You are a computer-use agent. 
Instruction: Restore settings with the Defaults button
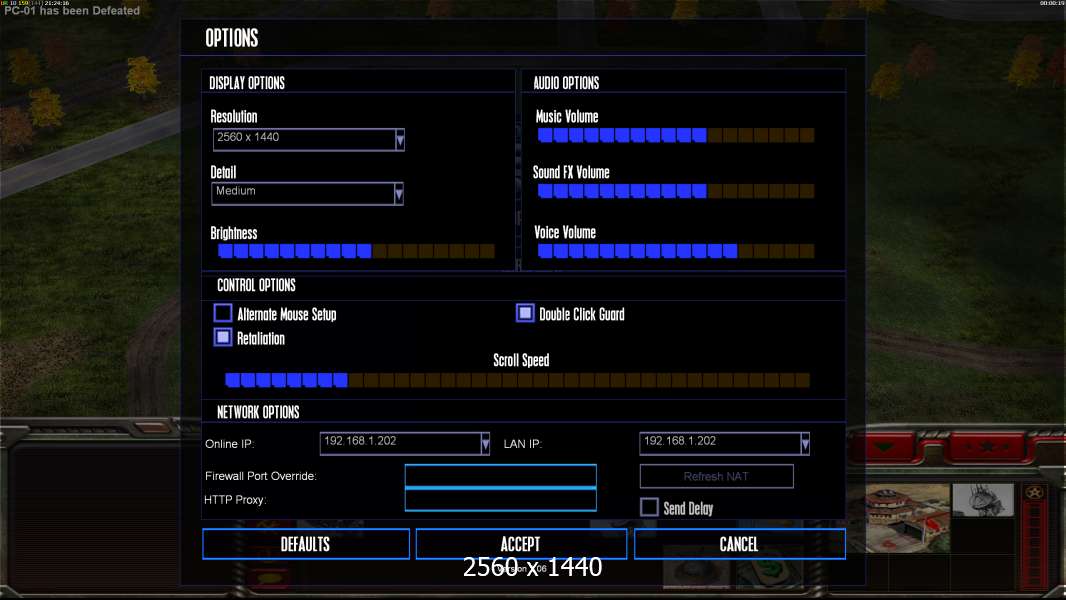point(306,544)
